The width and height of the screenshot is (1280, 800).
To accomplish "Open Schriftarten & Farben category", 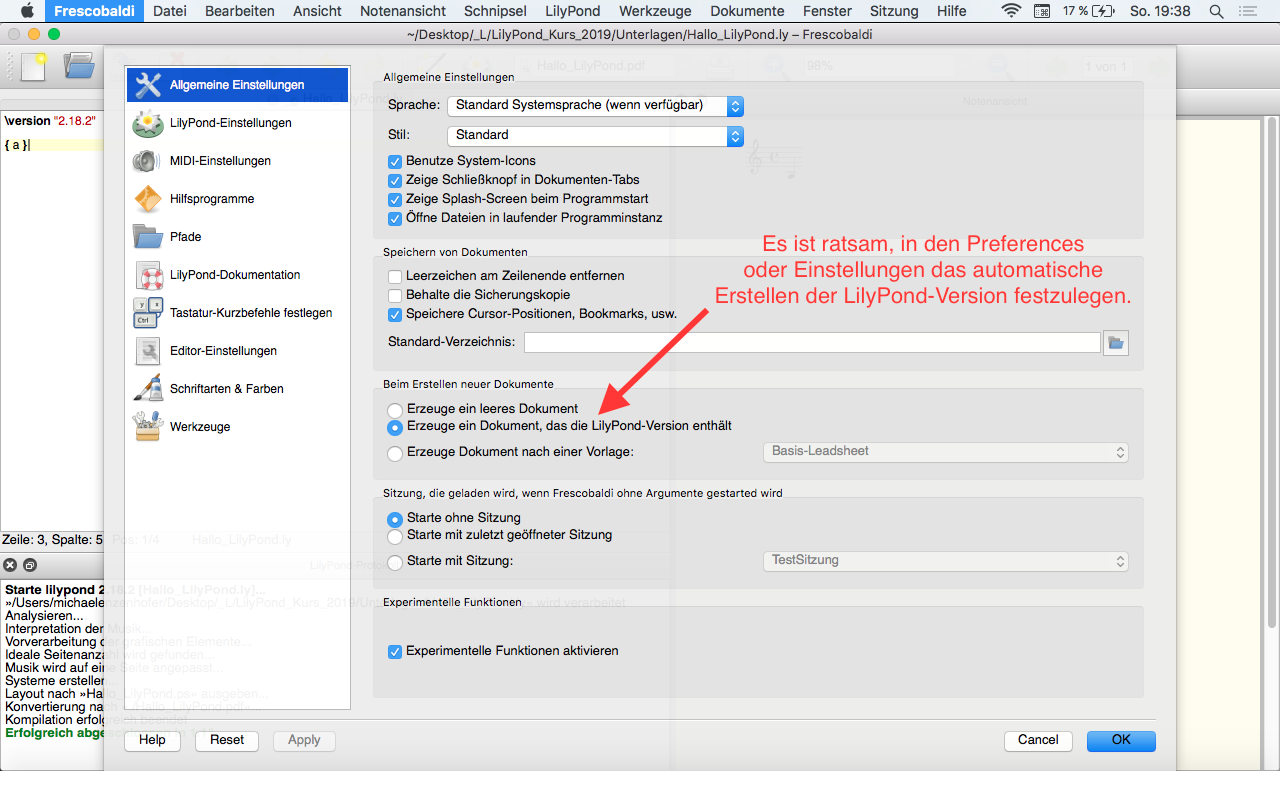I will coord(237,389).
